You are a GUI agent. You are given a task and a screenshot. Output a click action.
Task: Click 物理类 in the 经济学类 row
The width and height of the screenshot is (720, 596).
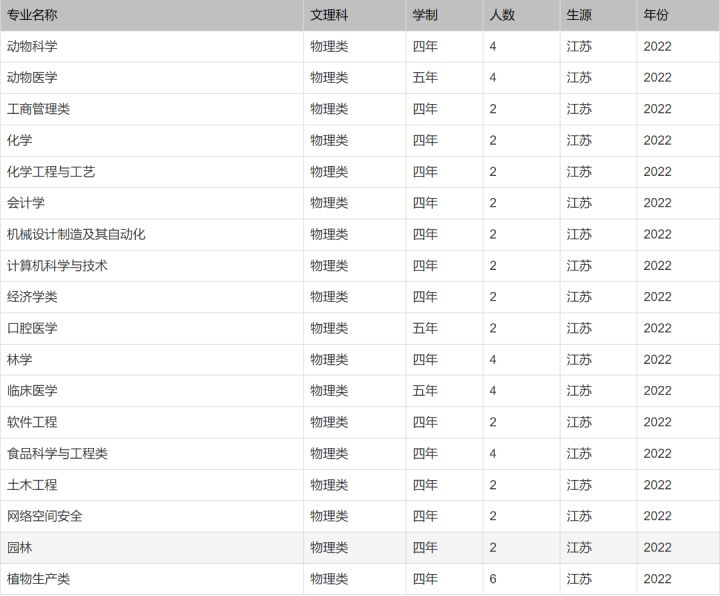tap(329, 297)
